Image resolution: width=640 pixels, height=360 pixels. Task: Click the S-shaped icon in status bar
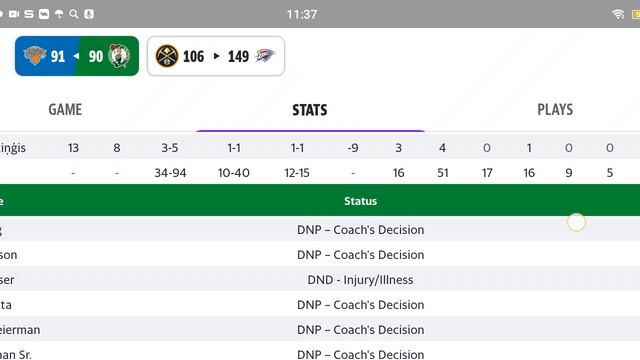(x=29, y=14)
